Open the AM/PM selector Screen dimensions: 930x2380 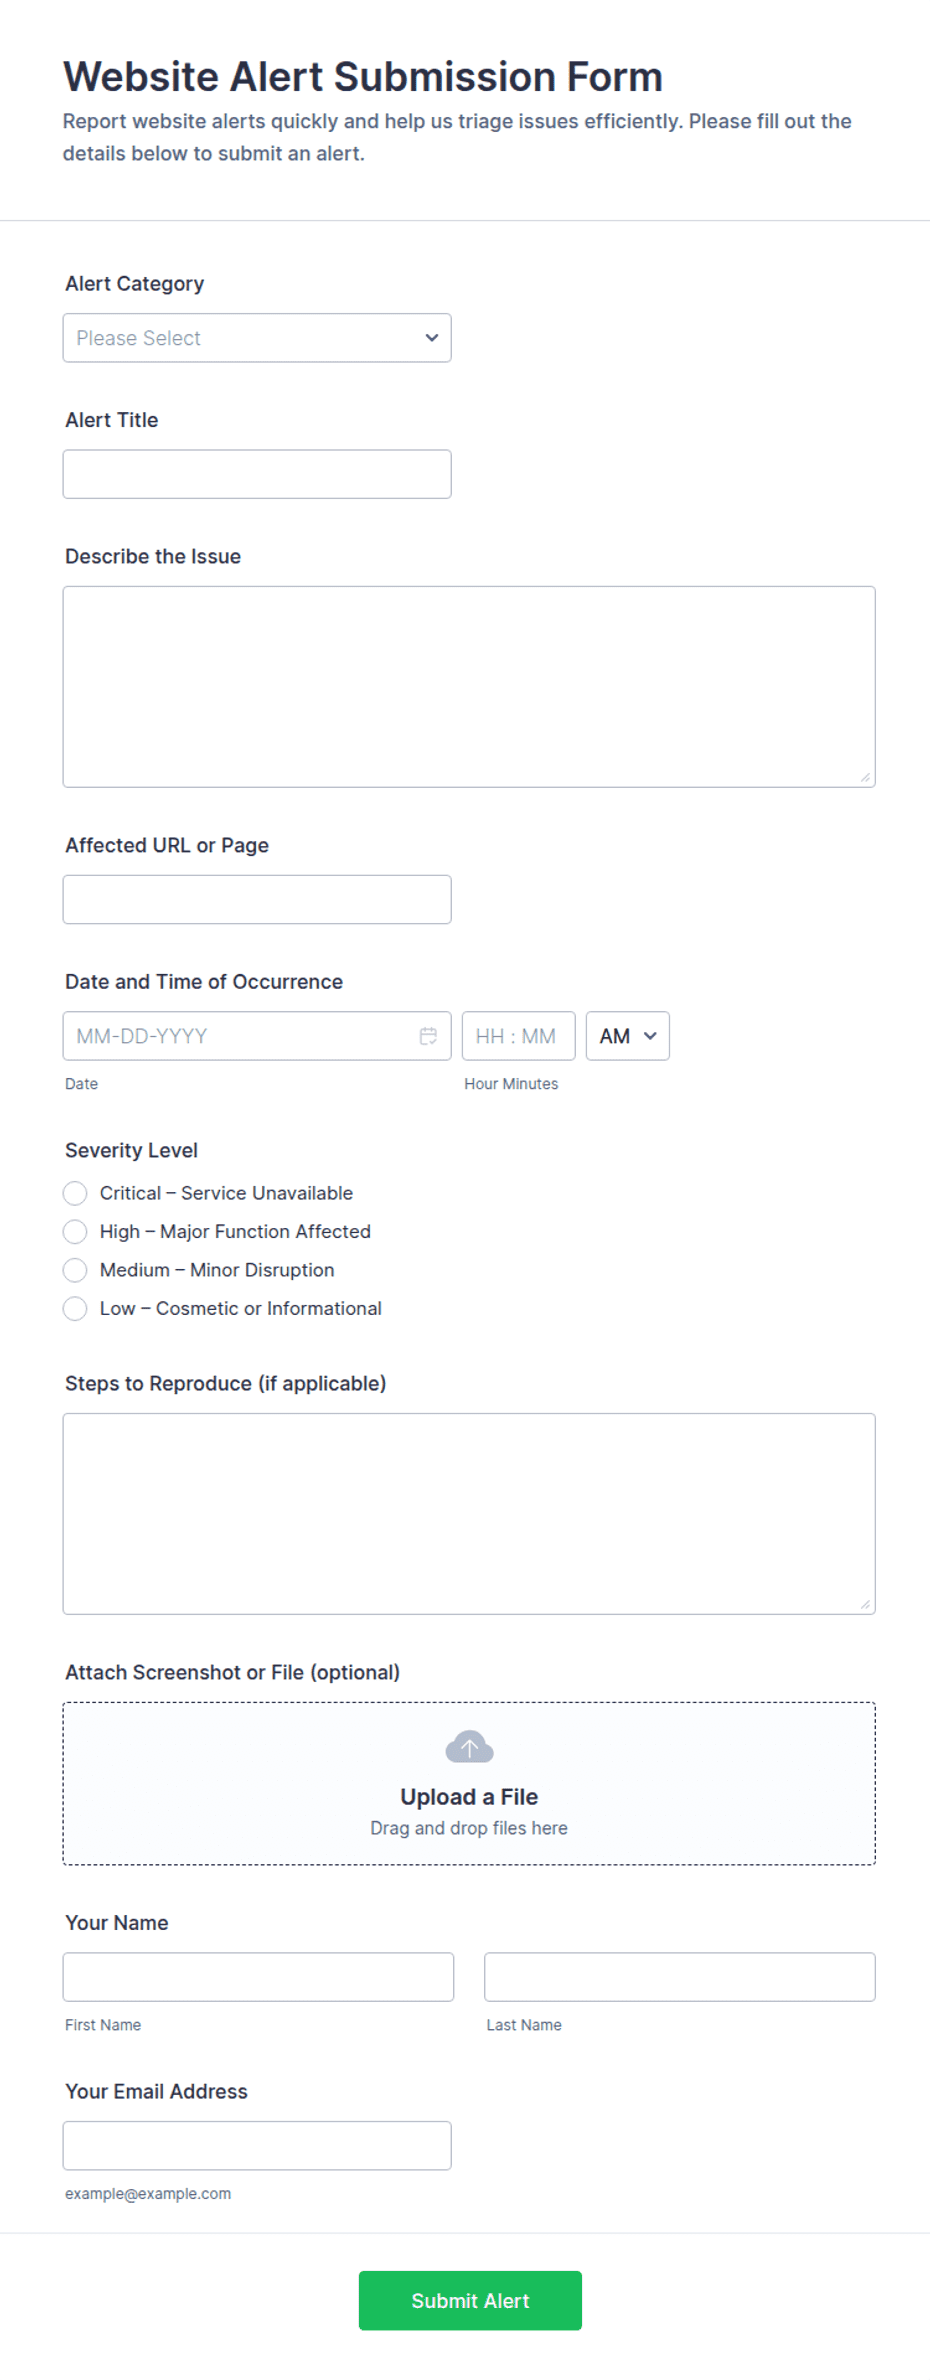[627, 1036]
